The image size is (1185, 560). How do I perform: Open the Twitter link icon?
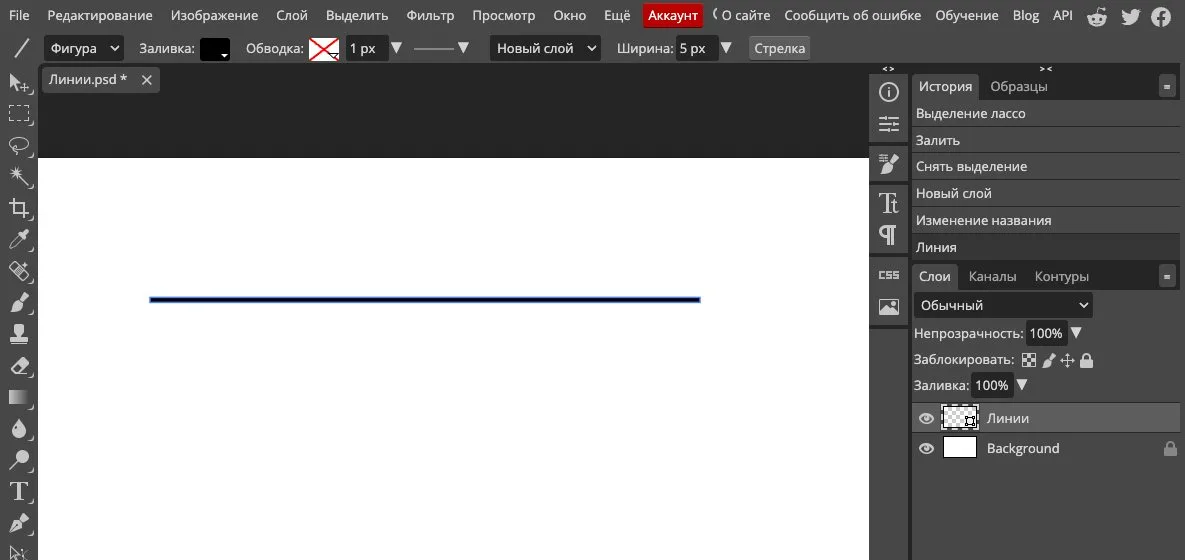click(1130, 16)
